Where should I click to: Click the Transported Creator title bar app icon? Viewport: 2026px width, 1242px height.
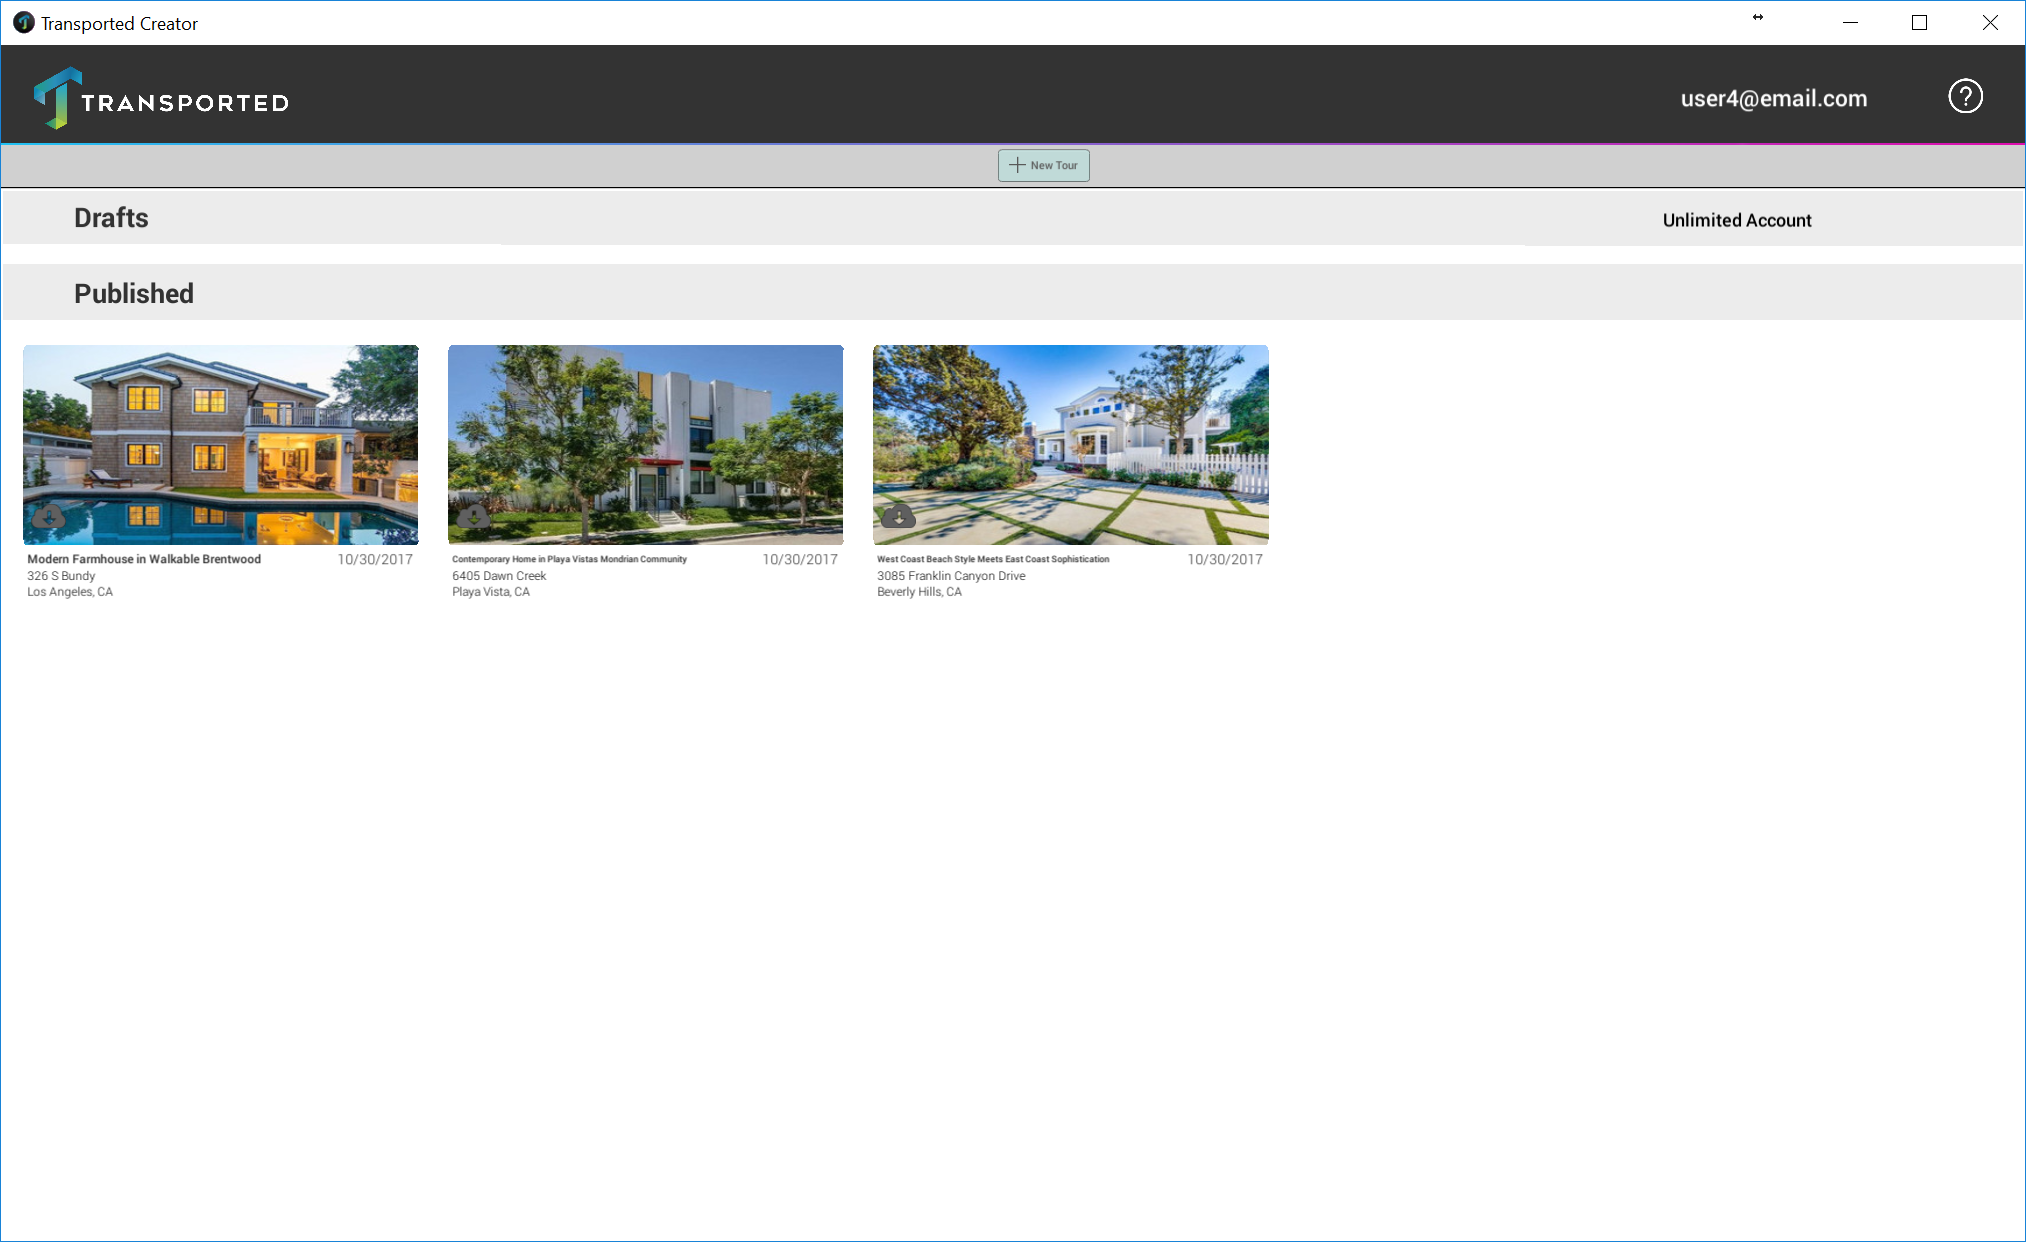(23, 23)
